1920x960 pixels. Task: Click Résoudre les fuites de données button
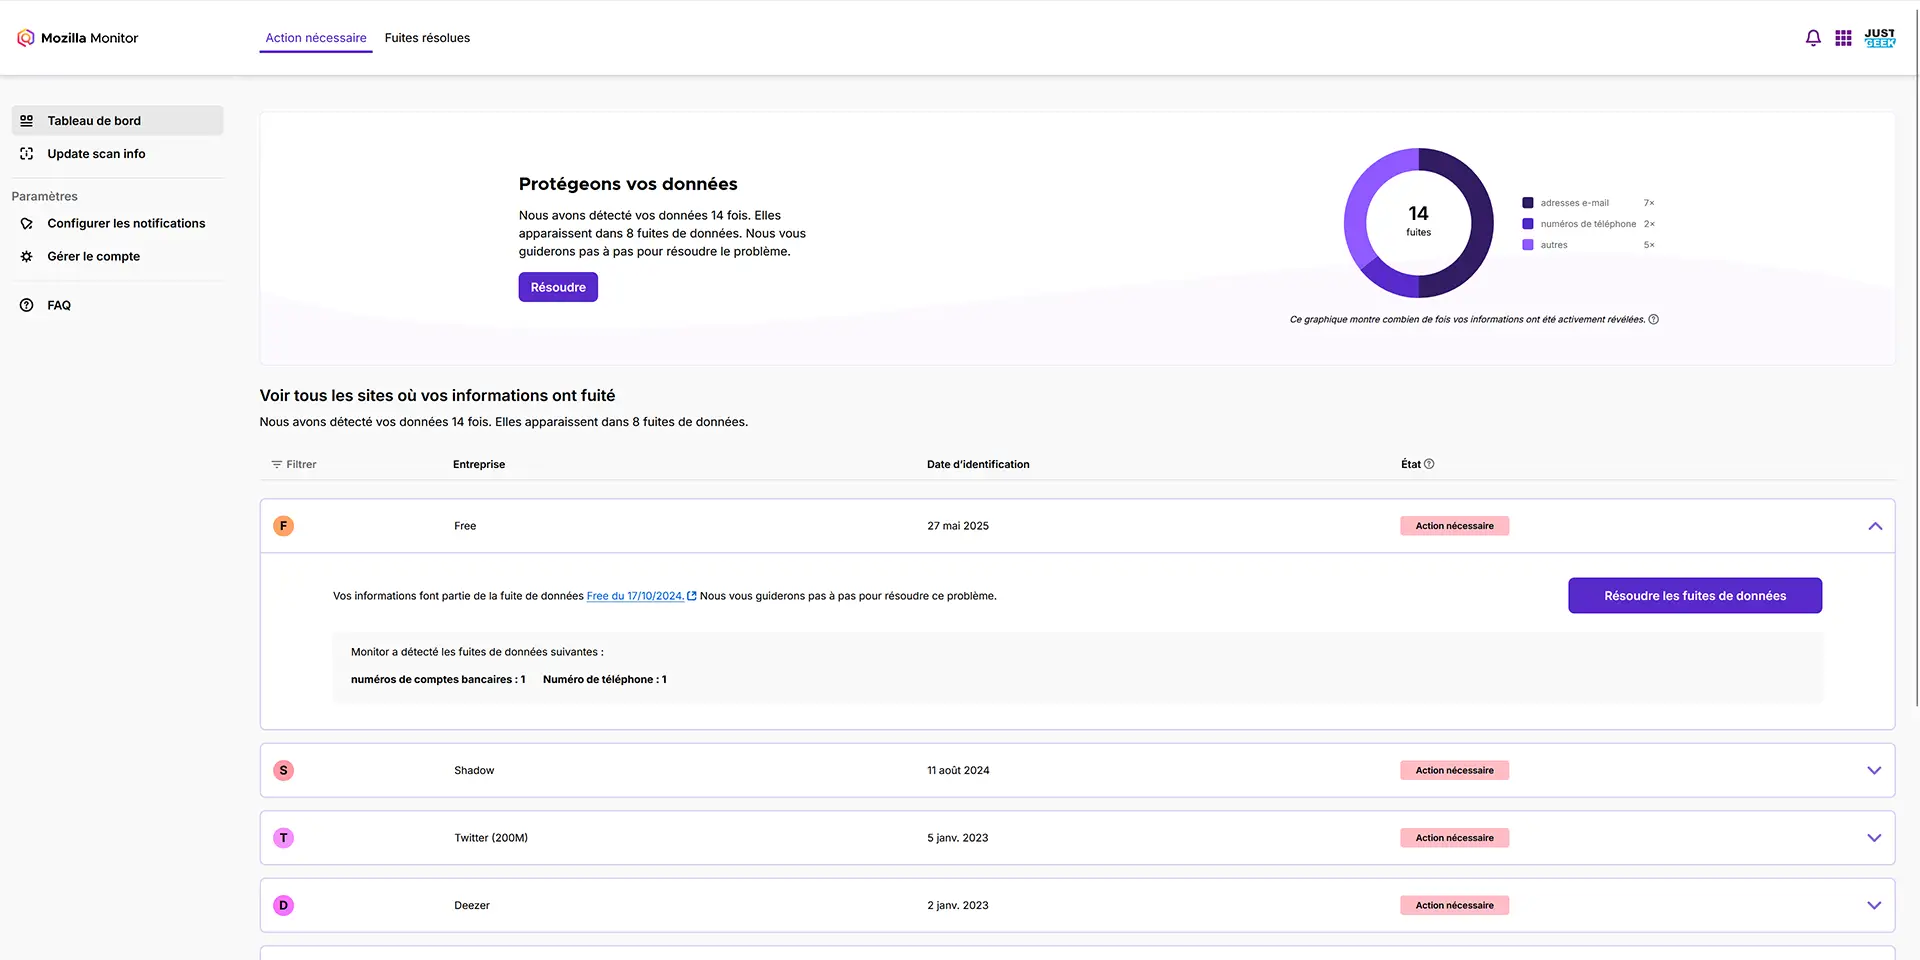pos(1695,596)
